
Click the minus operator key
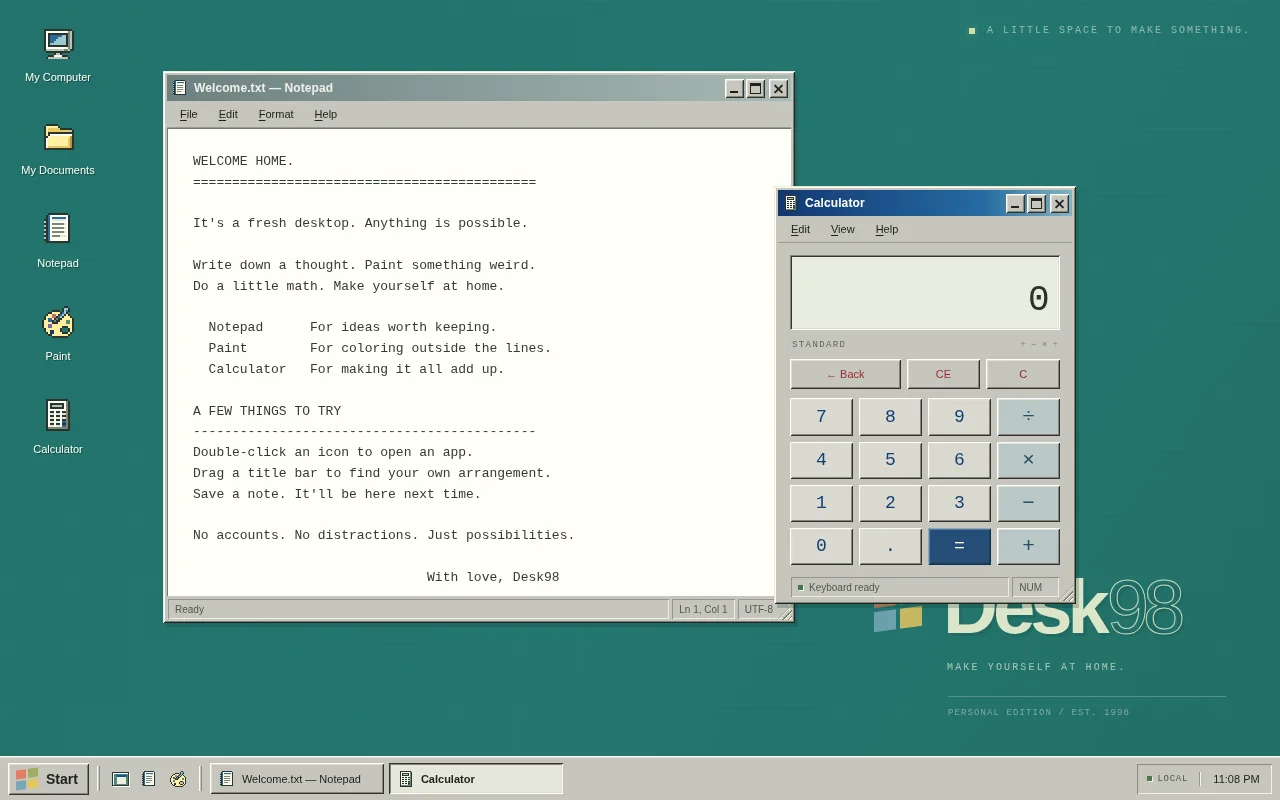pos(1028,503)
